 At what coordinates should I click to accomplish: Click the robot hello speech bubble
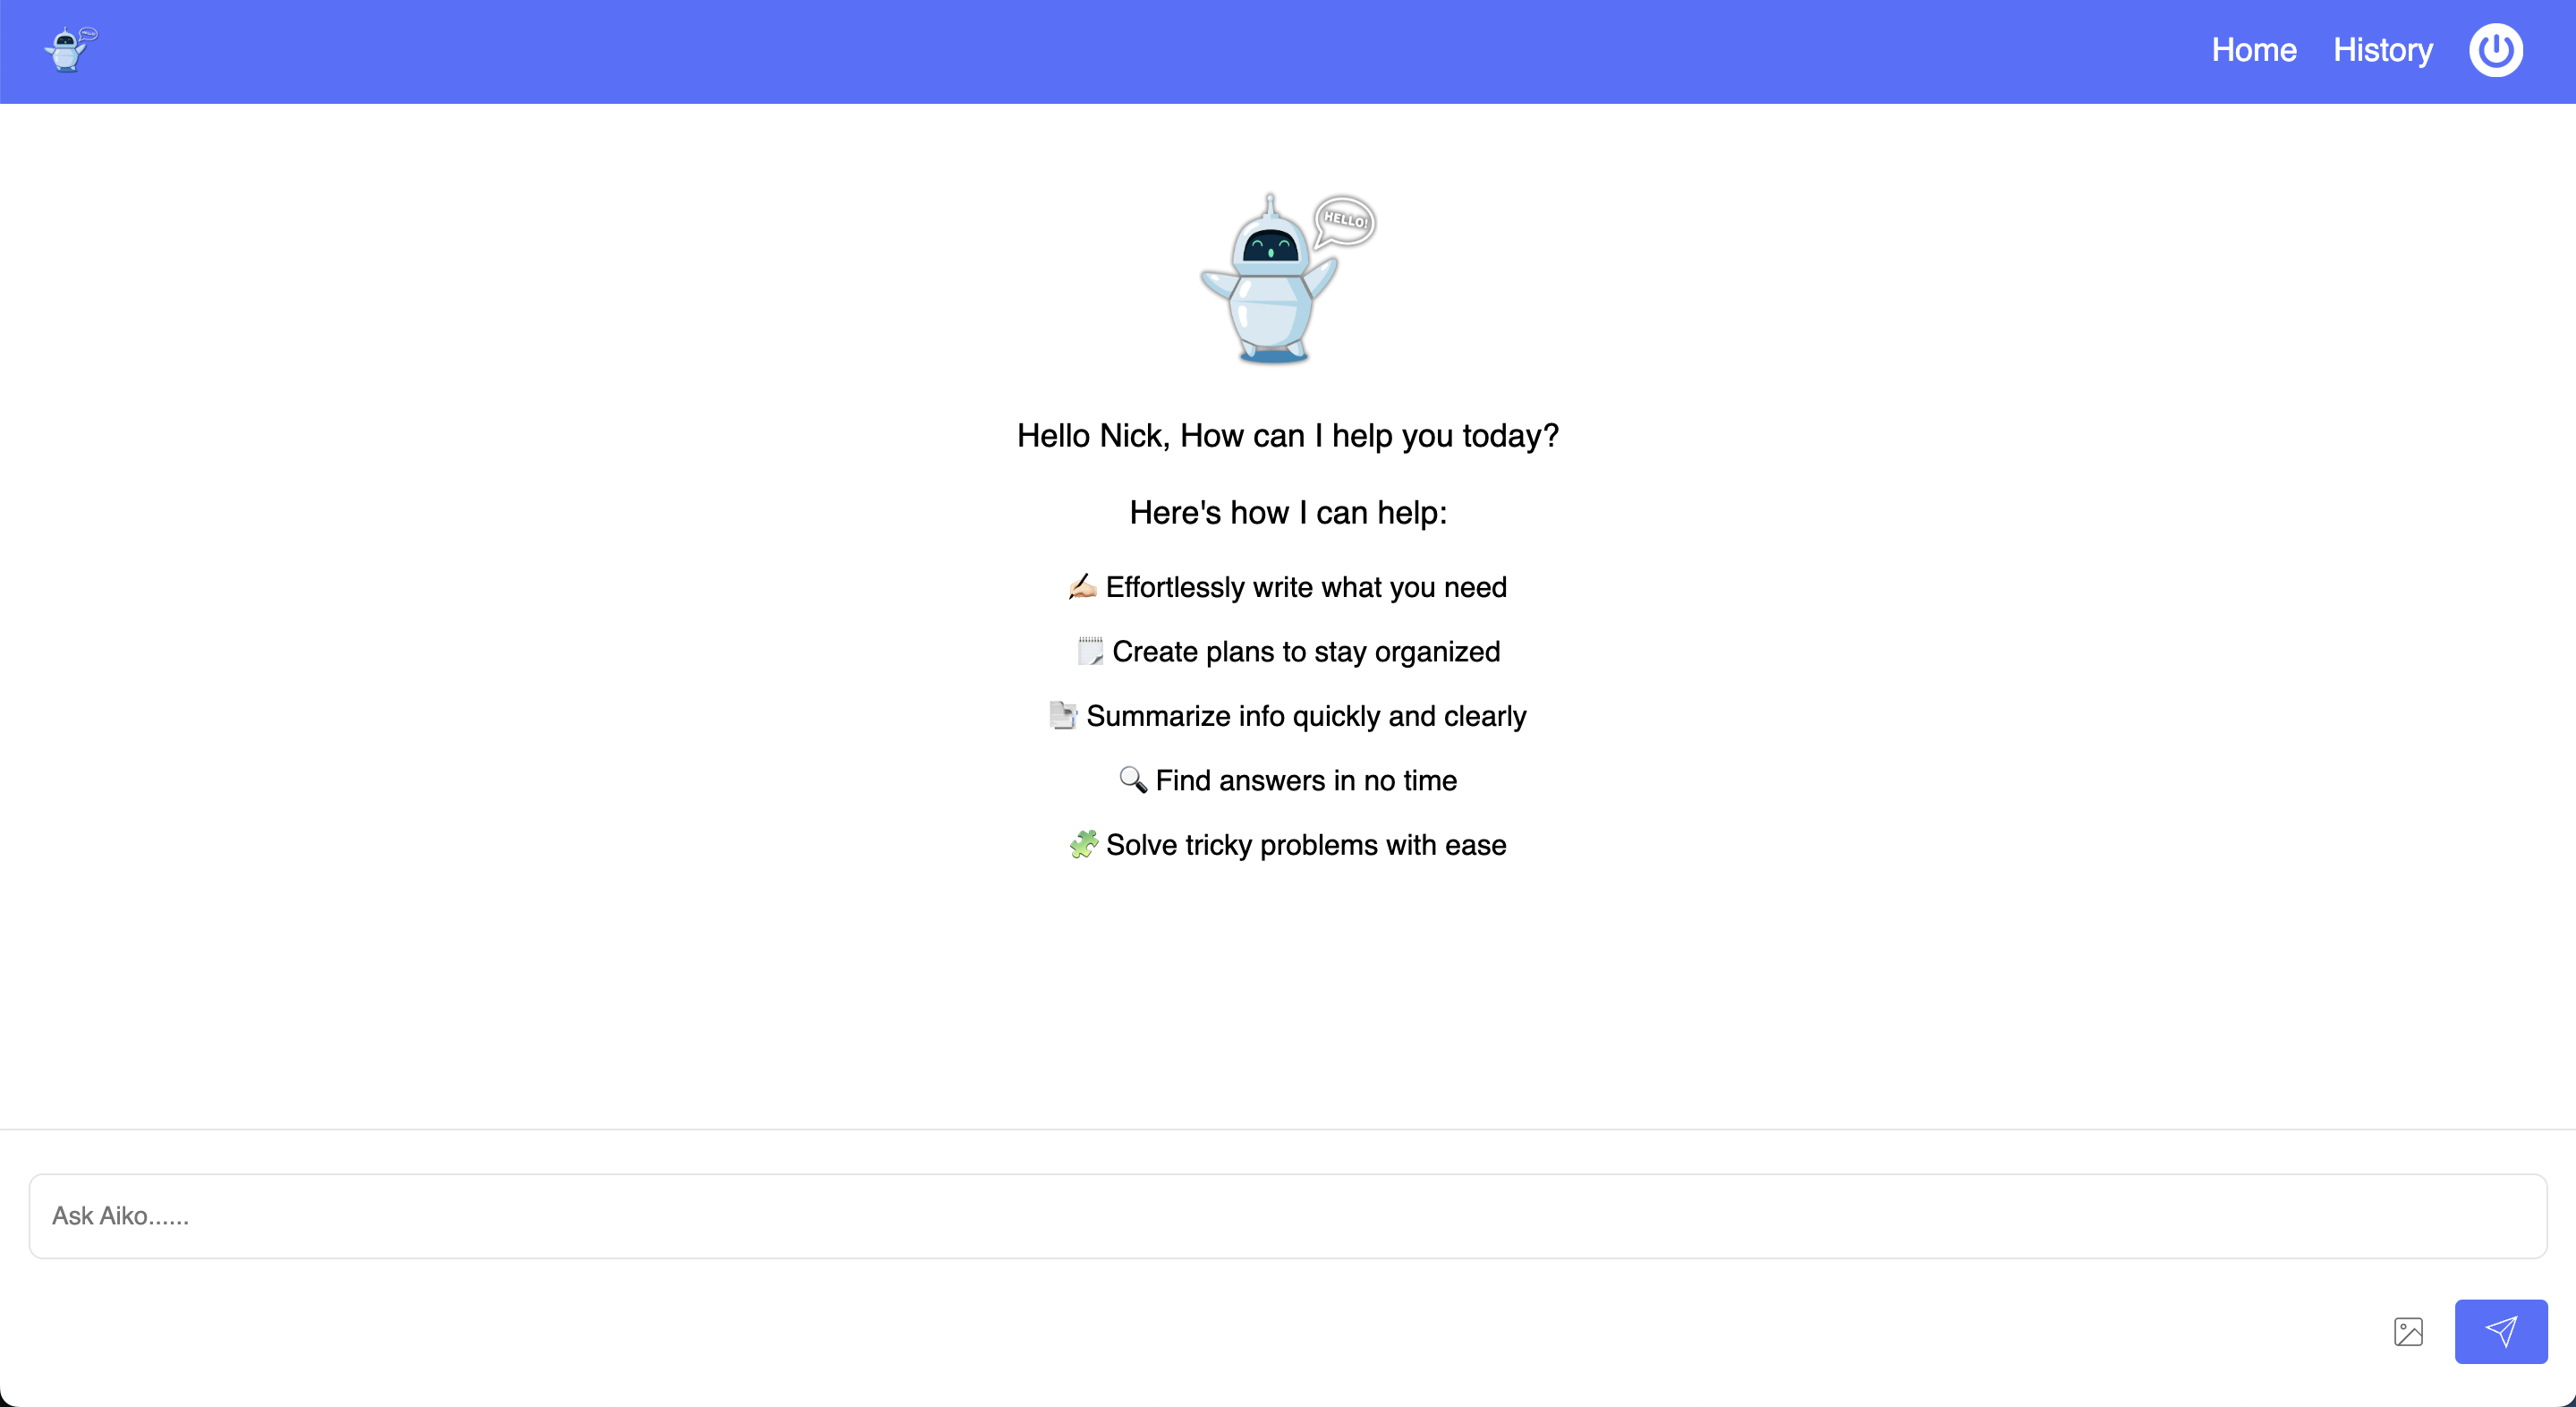click(1348, 217)
